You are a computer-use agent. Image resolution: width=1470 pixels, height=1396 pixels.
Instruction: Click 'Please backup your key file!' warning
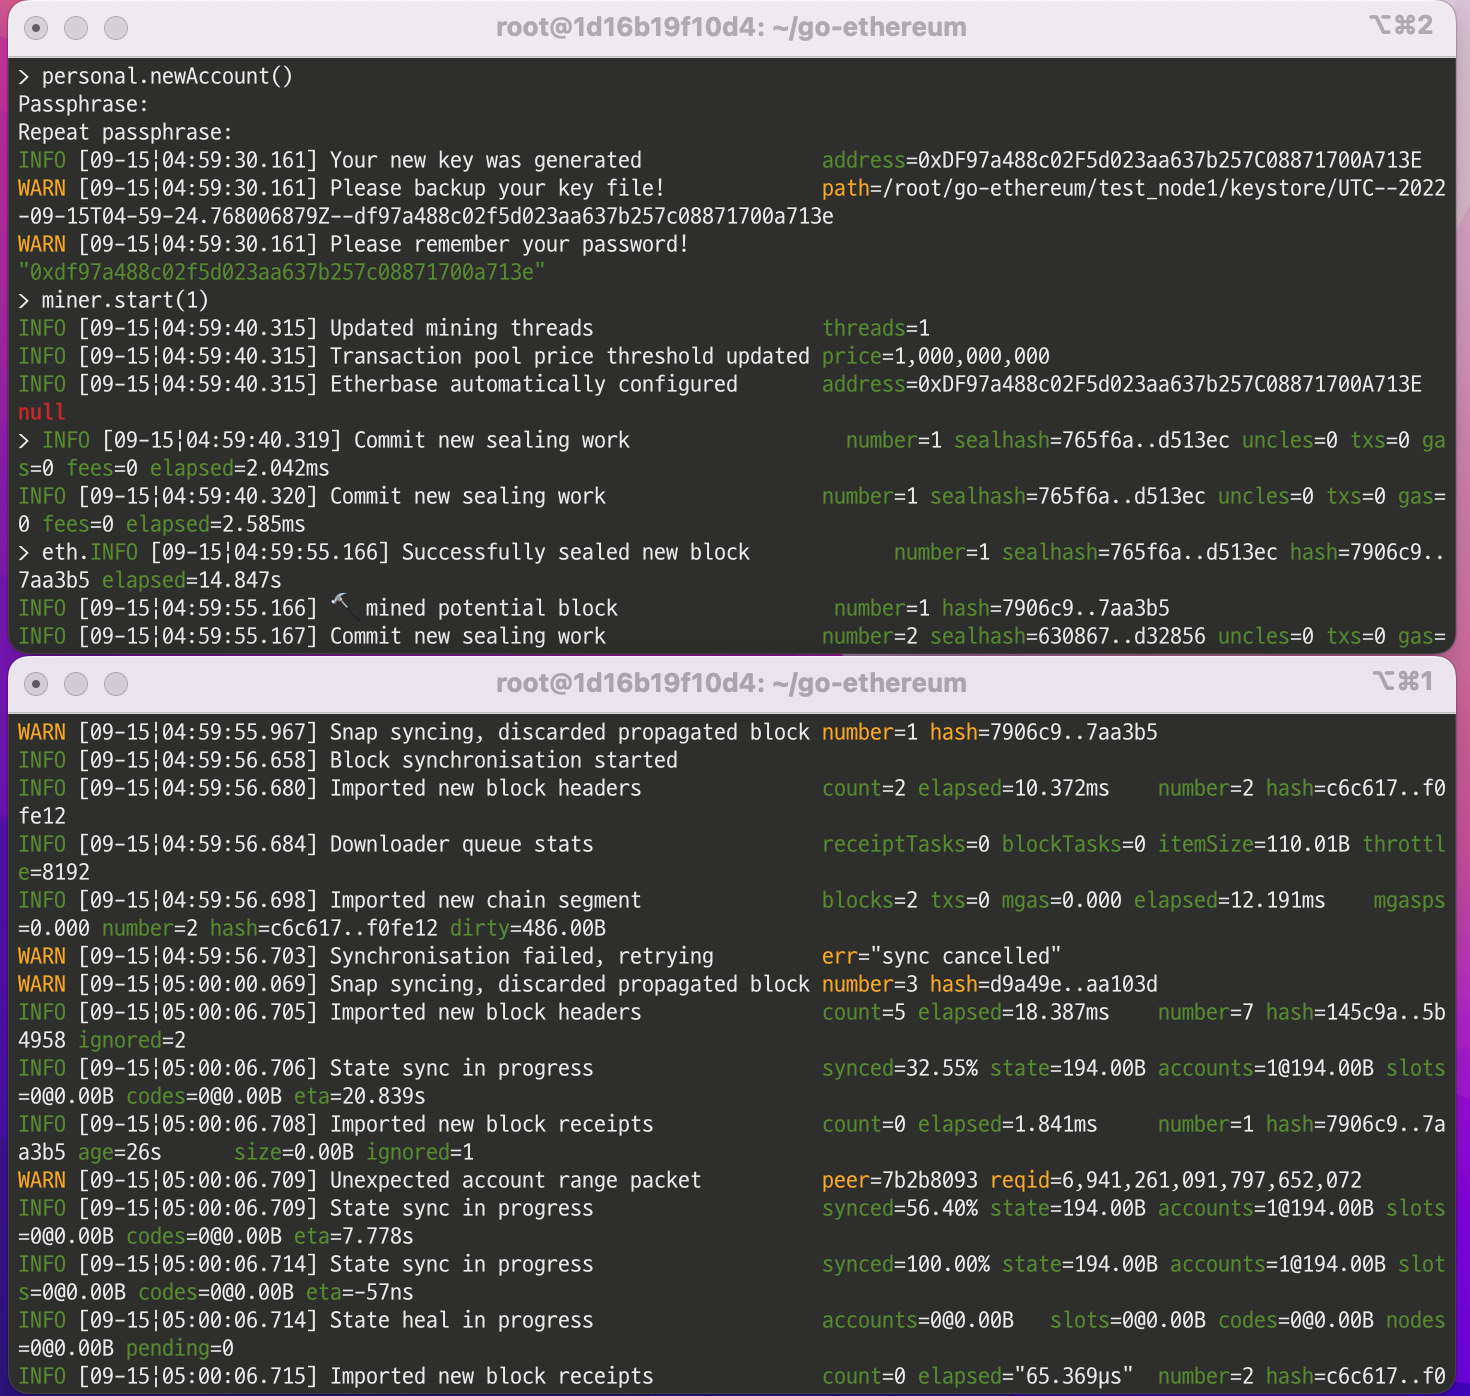pos(497,188)
